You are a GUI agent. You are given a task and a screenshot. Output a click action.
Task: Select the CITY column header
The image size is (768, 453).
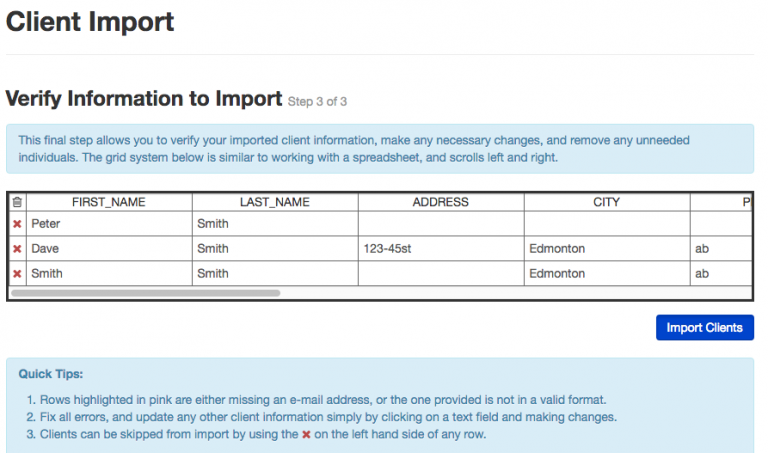coord(606,202)
